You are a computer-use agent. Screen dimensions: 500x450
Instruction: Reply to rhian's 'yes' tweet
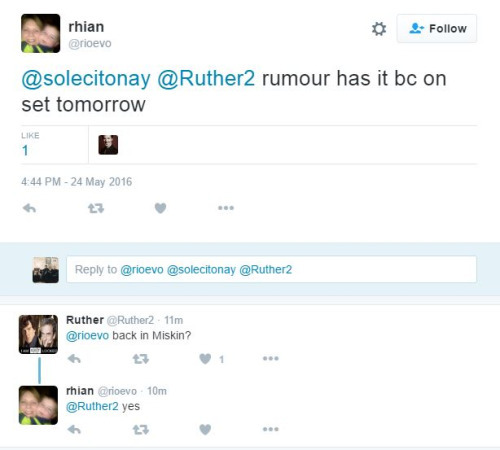(x=74, y=430)
